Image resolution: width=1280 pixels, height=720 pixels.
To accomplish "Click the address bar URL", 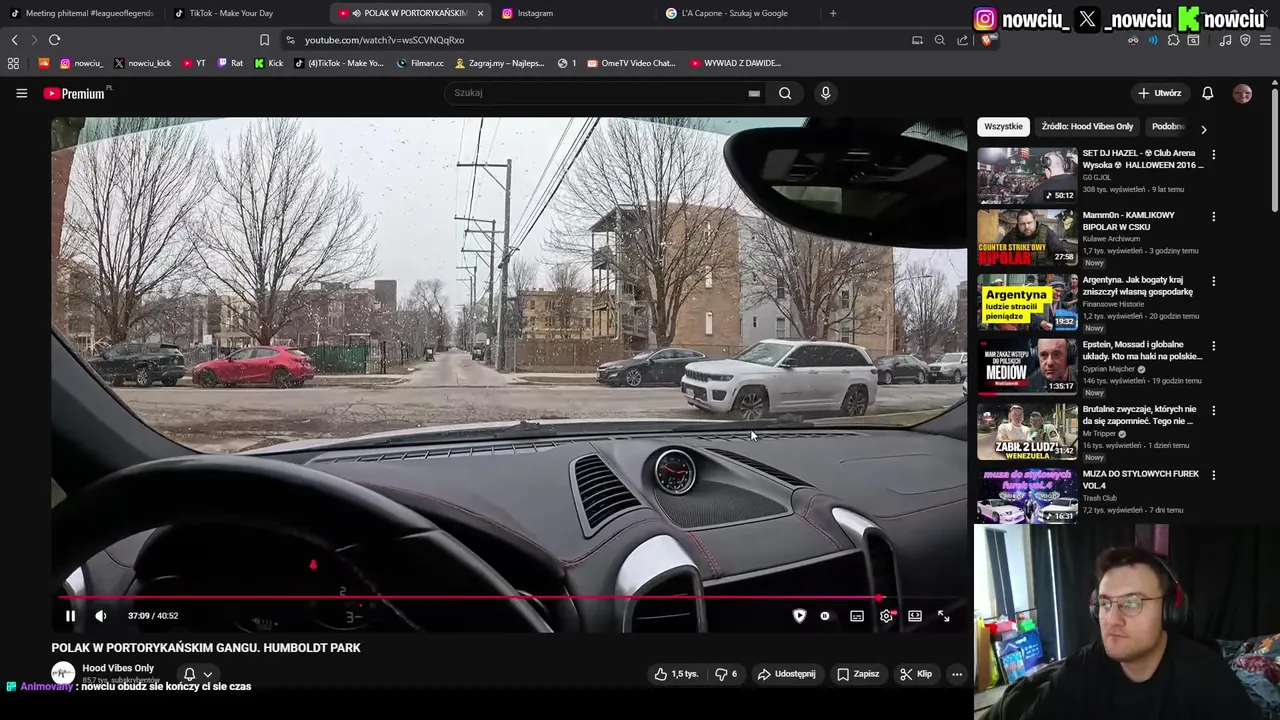I will tap(384, 40).
